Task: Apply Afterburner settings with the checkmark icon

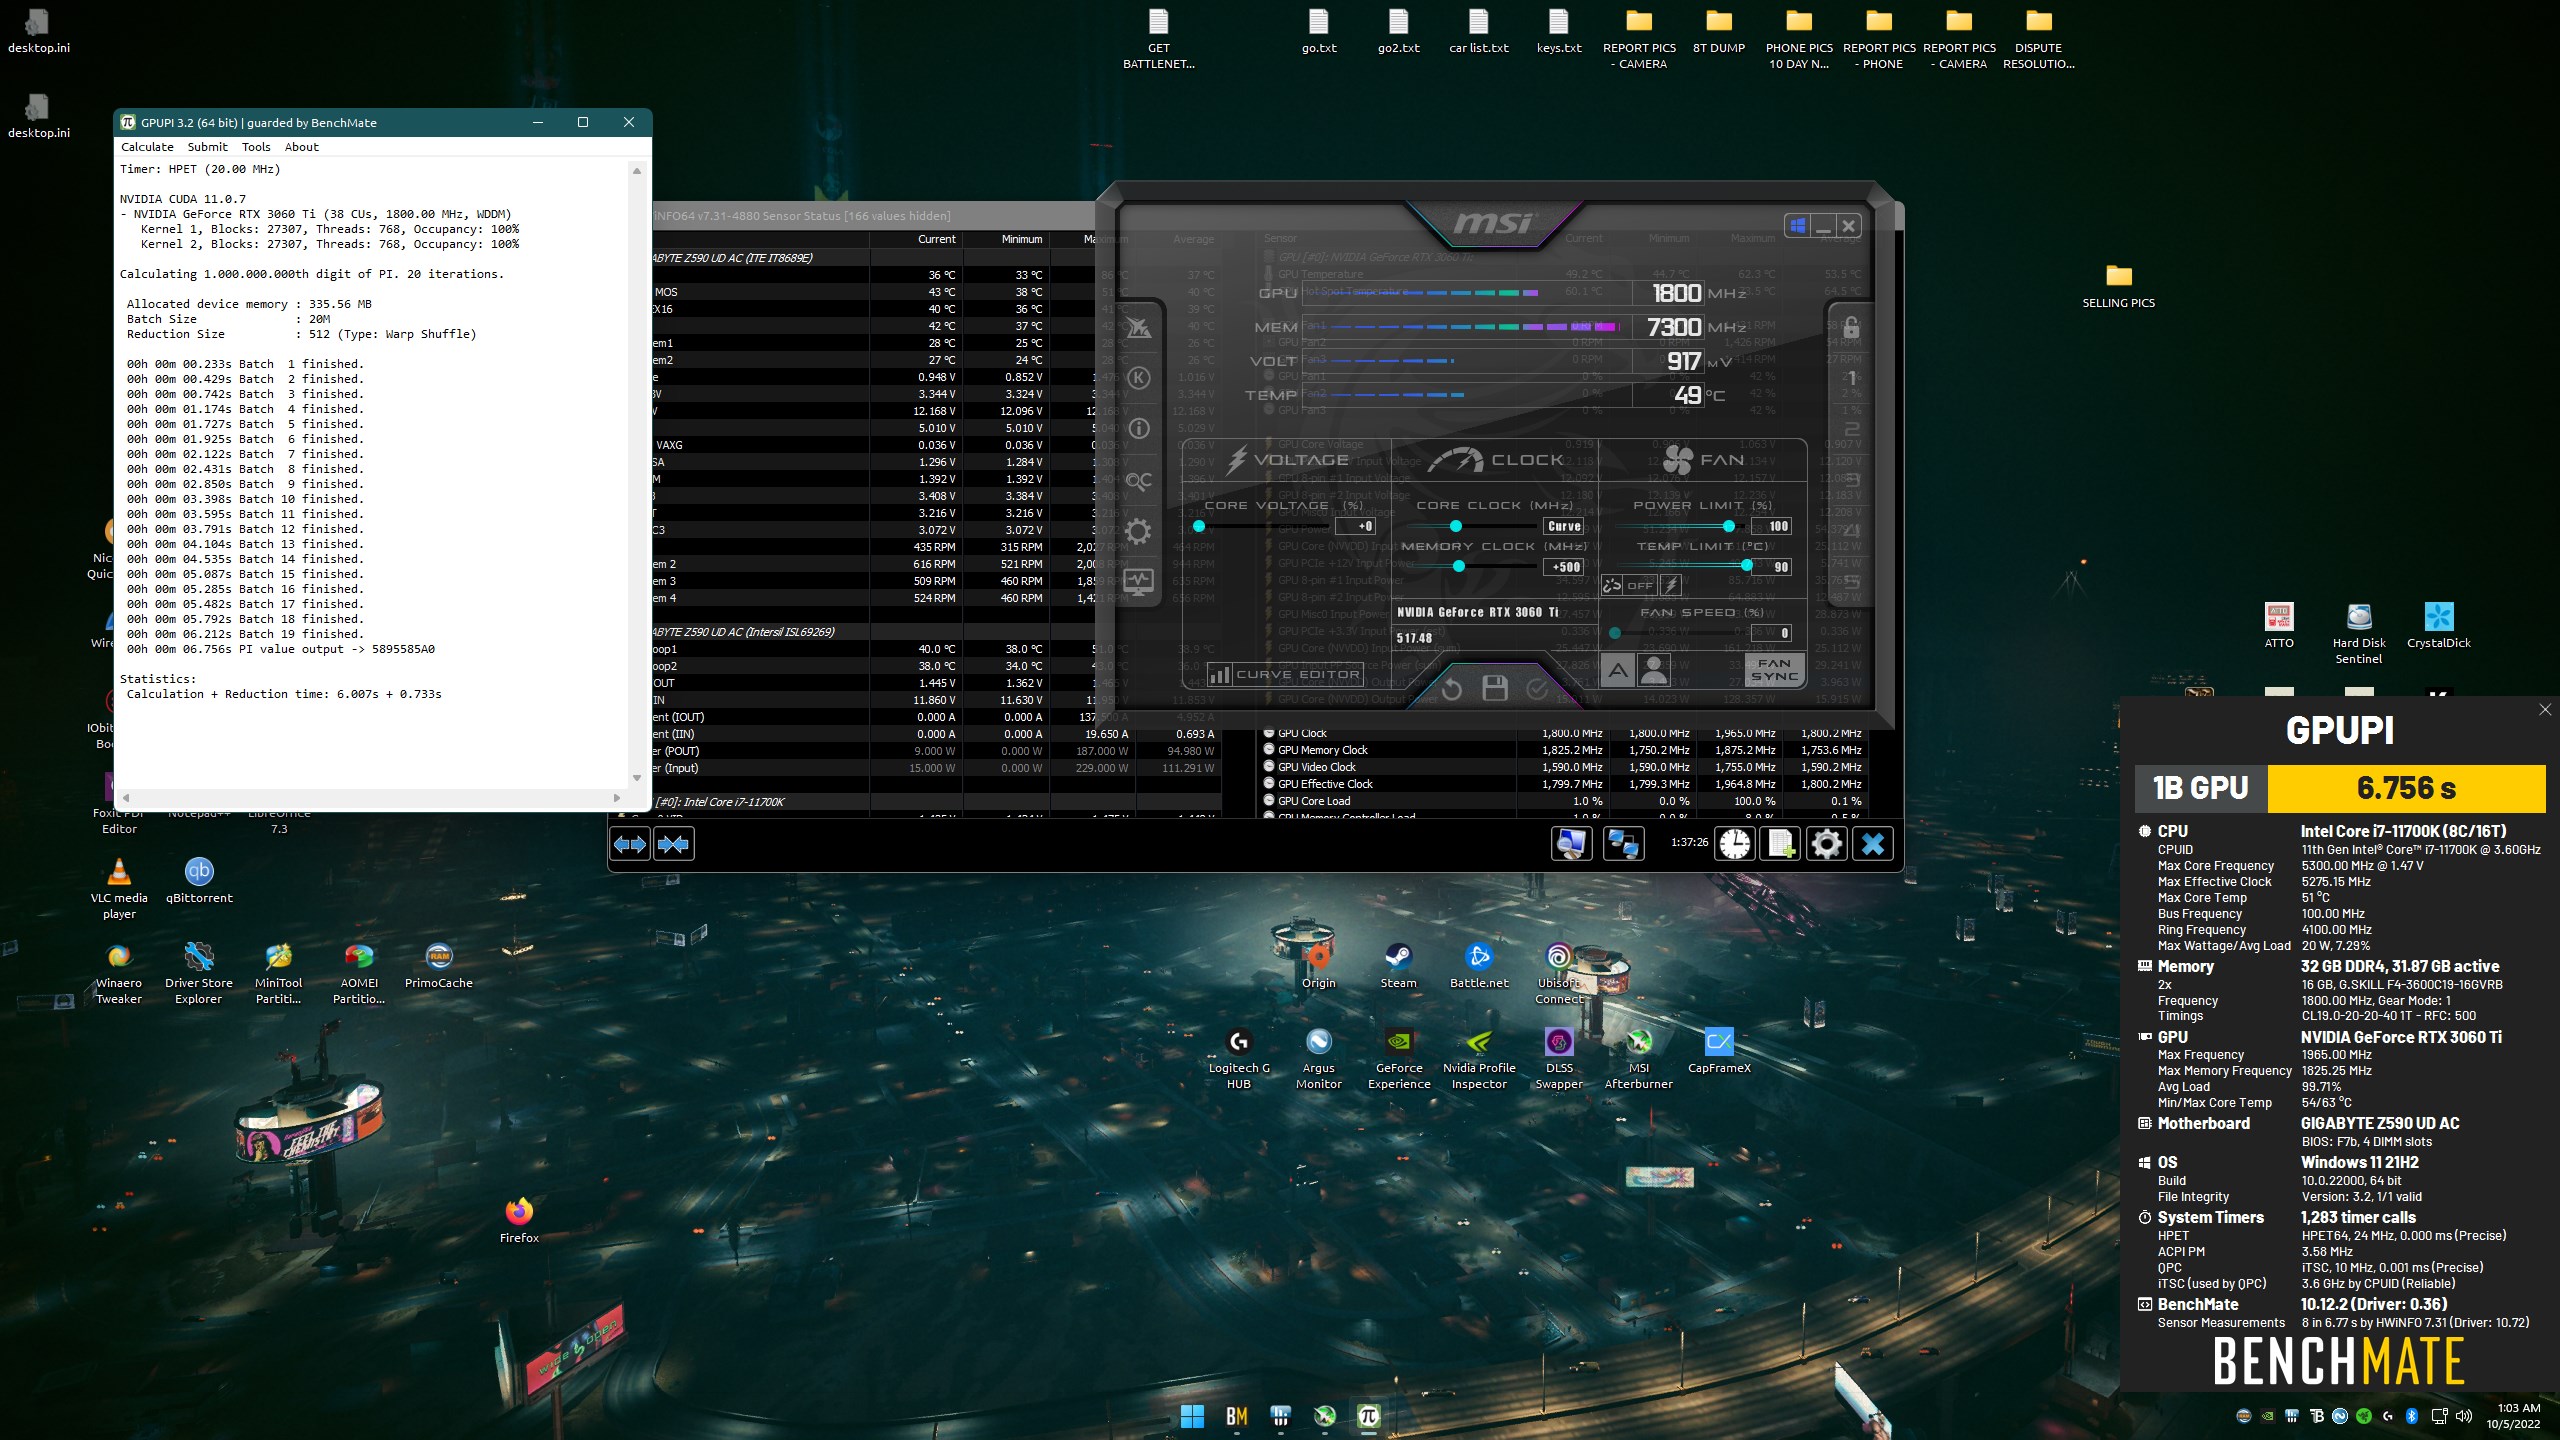Action: coord(1538,688)
